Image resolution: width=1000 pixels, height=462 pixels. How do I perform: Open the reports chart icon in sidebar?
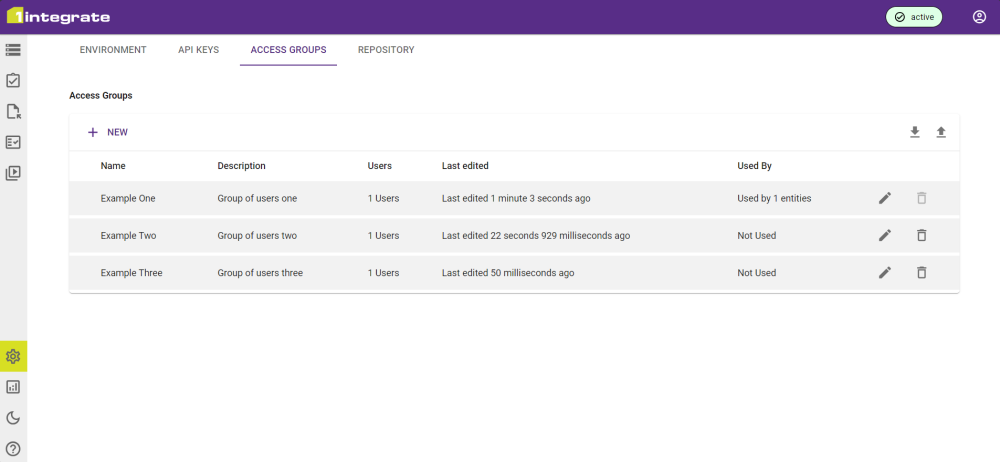click(x=13, y=387)
